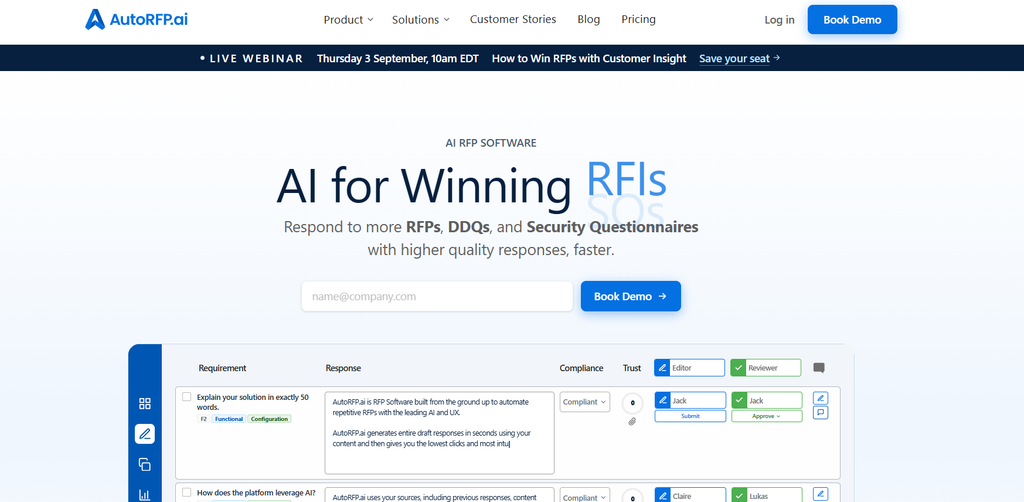This screenshot has height=502, width=1024.
Task: Click the AutoRFP.ai logo
Action: pos(136,20)
